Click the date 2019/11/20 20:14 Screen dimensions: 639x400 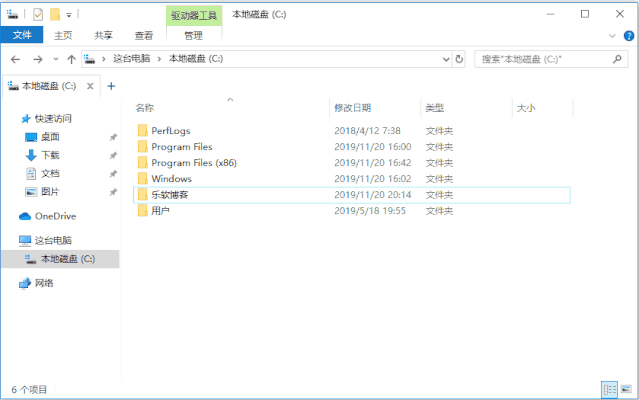coord(372,195)
